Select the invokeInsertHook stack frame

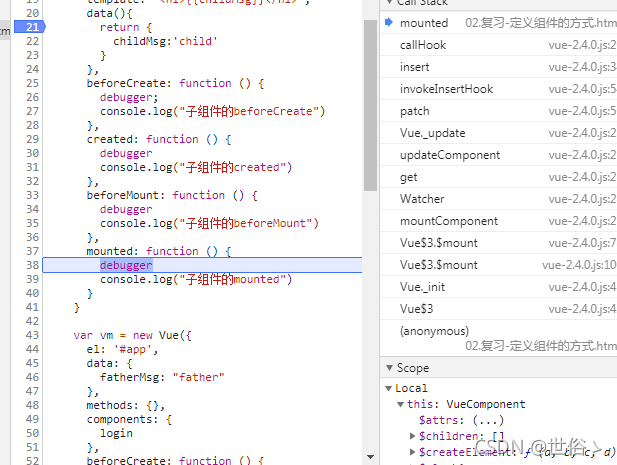coord(499,89)
